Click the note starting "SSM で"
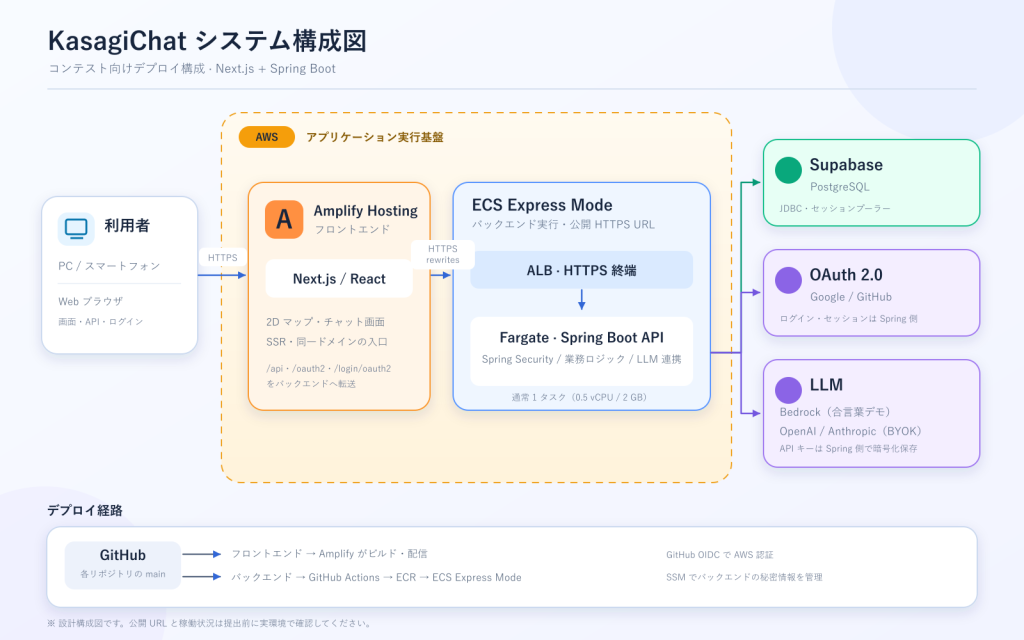The width and height of the screenshot is (1024, 640). (x=744, y=577)
